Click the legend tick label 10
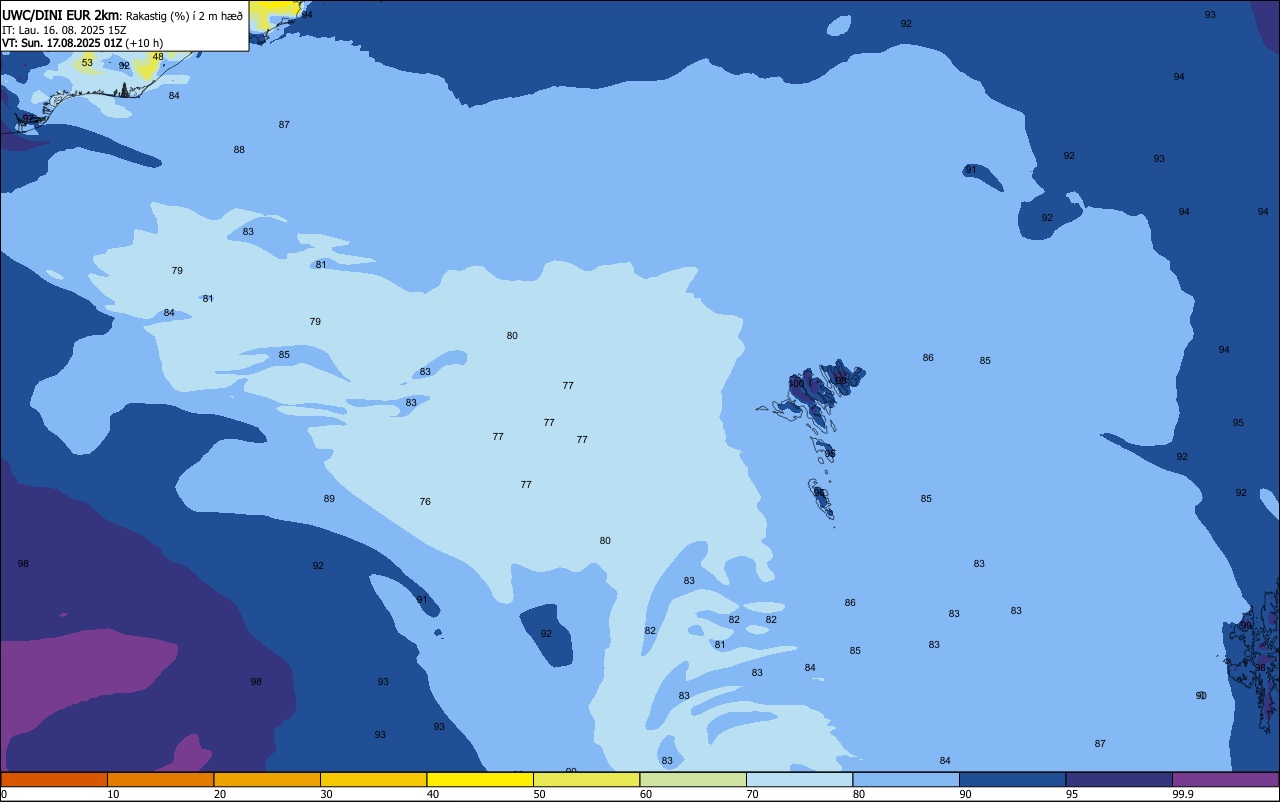The width and height of the screenshot is (1280, 802). coord(113,794)
